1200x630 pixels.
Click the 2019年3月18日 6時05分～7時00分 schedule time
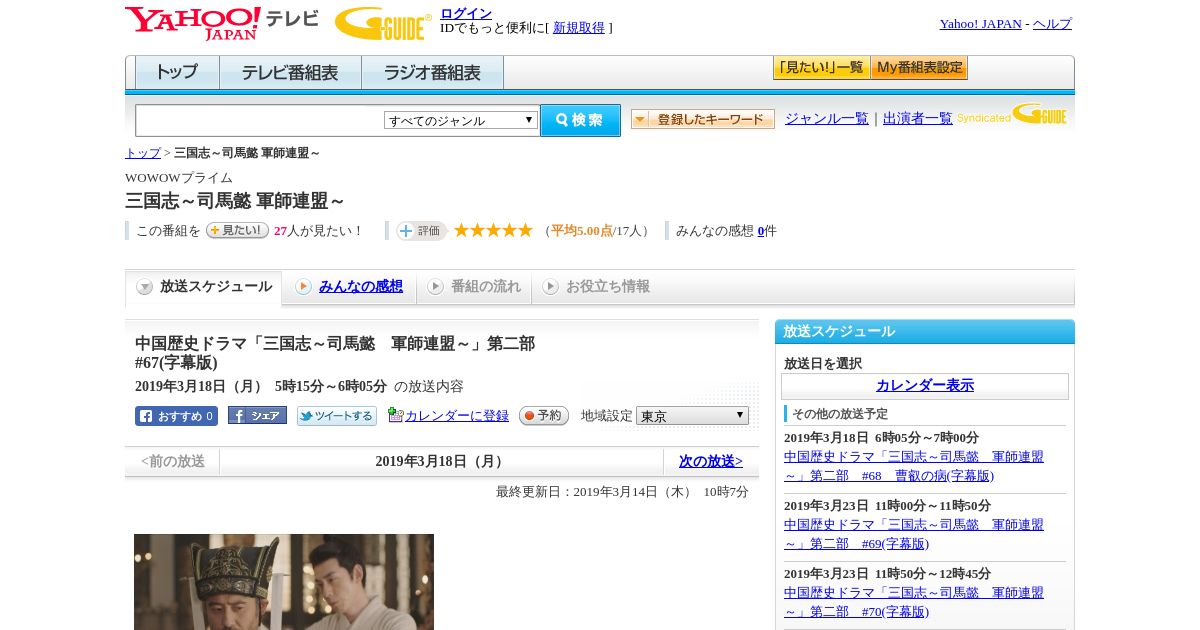click(x=881, y=438)
